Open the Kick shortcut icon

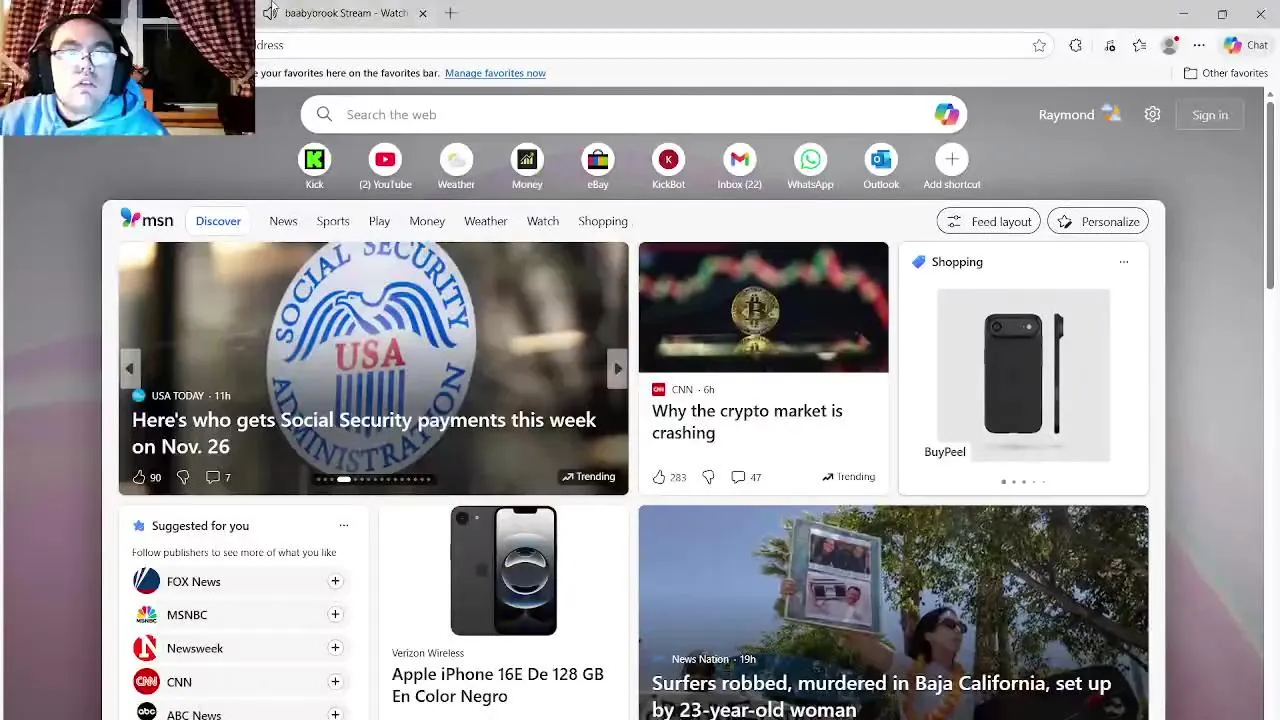point(314,159)
